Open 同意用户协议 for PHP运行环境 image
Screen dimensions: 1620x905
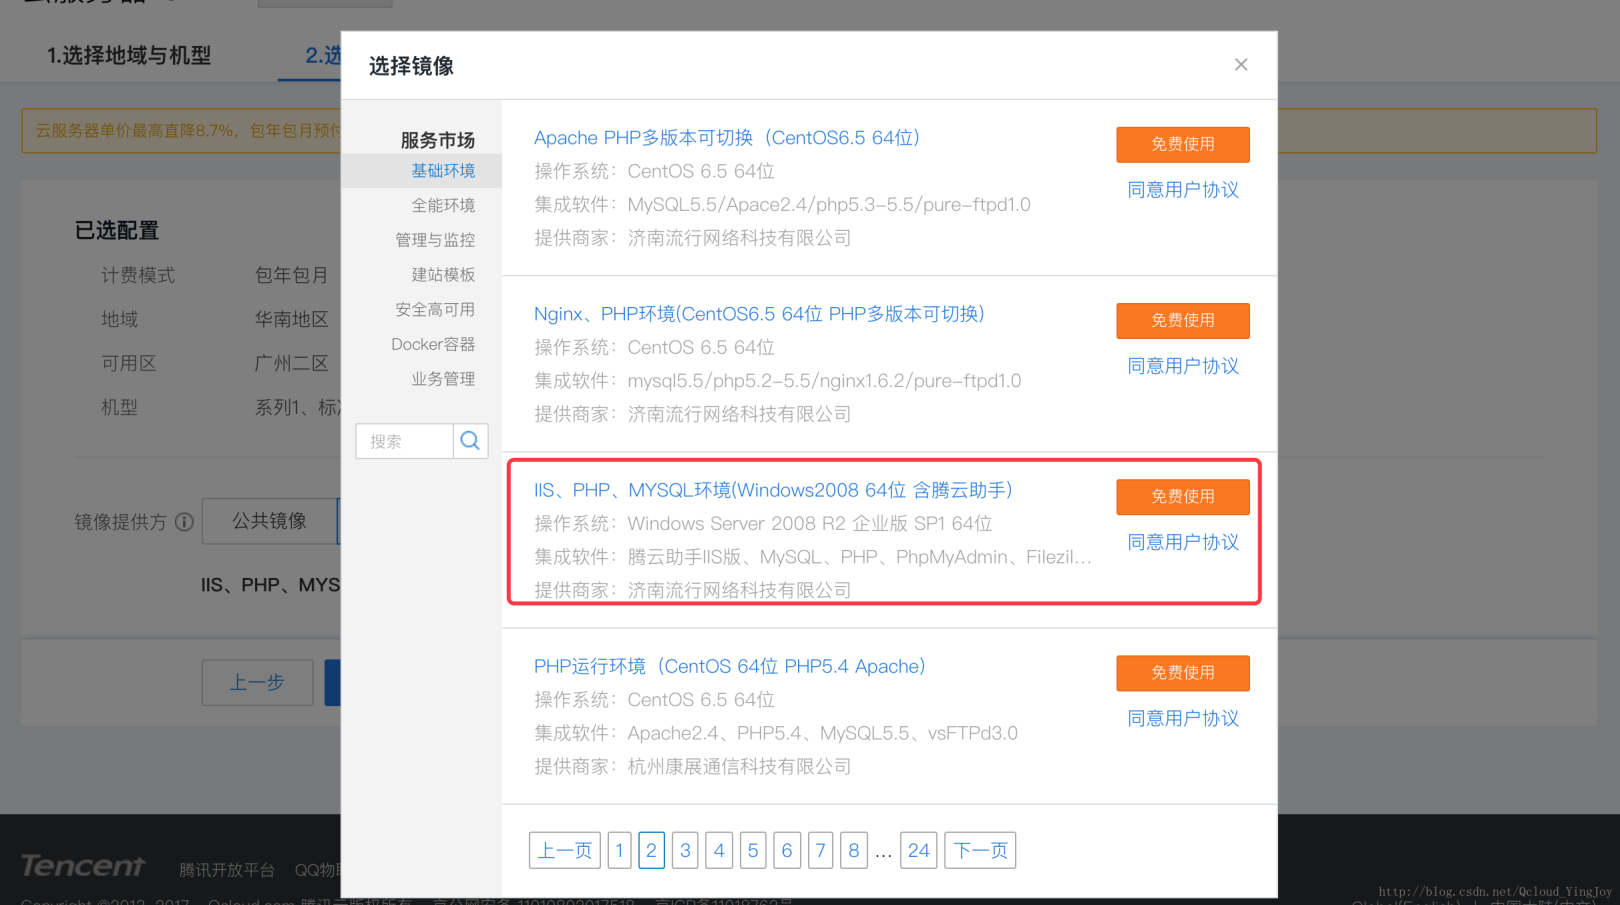1183,718
